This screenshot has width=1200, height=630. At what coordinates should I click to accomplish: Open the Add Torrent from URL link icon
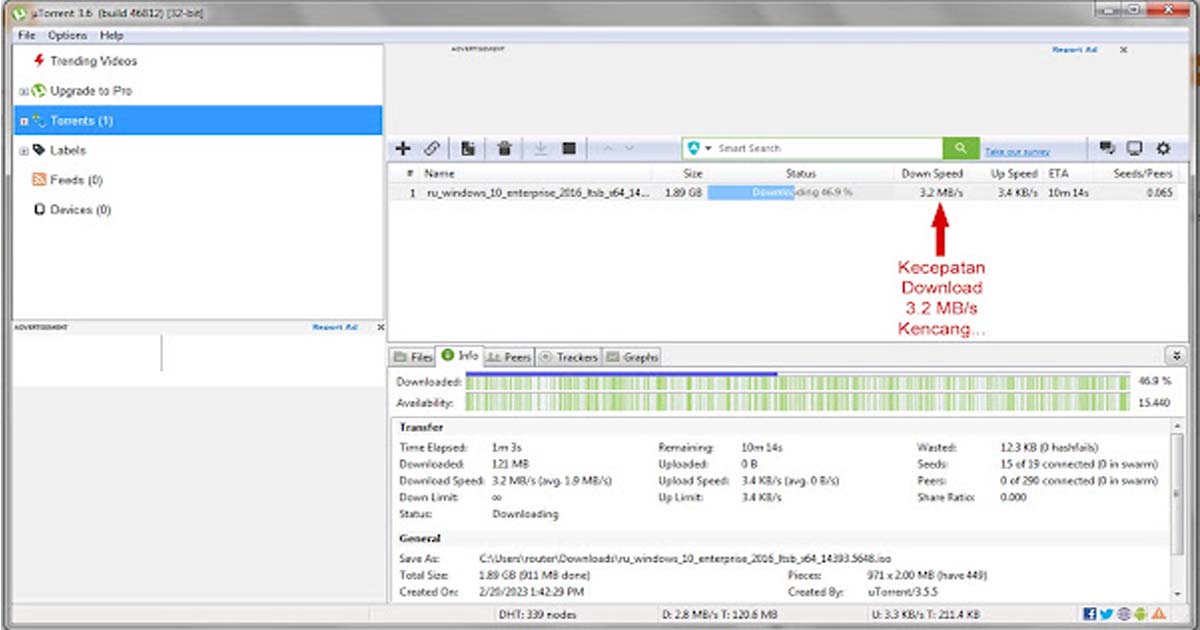tap(432, 148)
